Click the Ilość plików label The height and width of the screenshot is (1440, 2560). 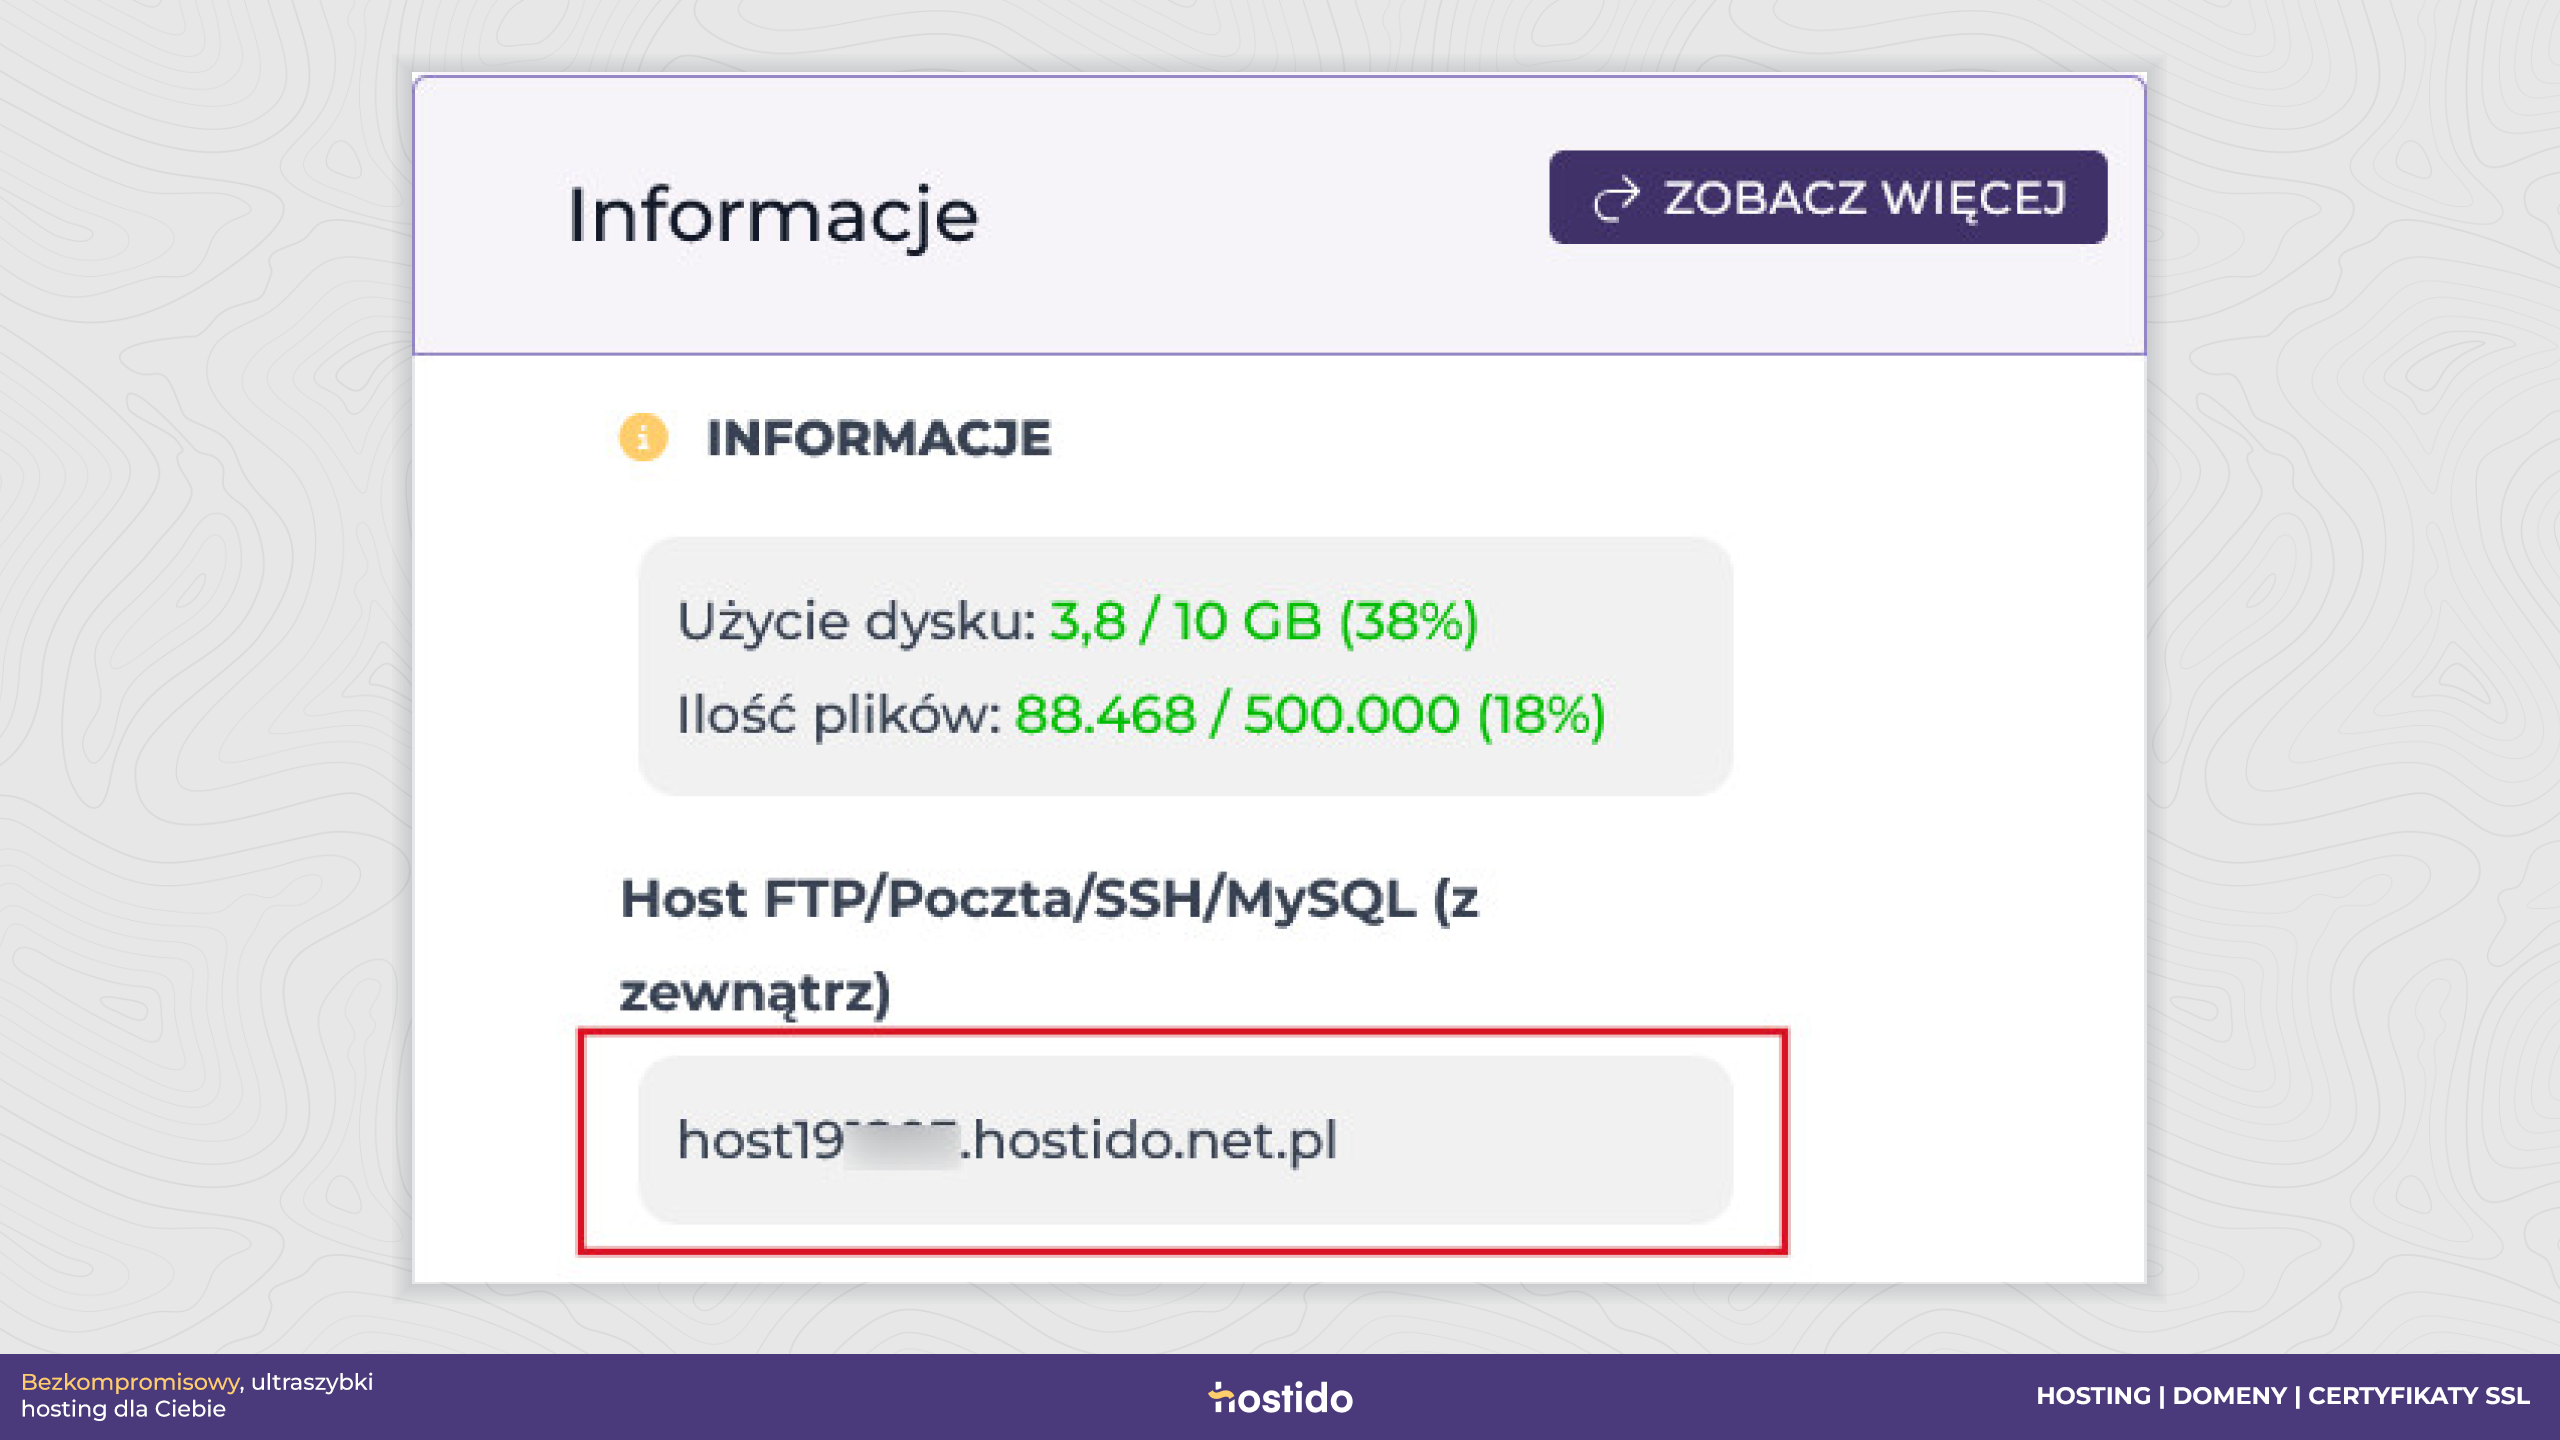pyautogui.click(x=839, y=715)
